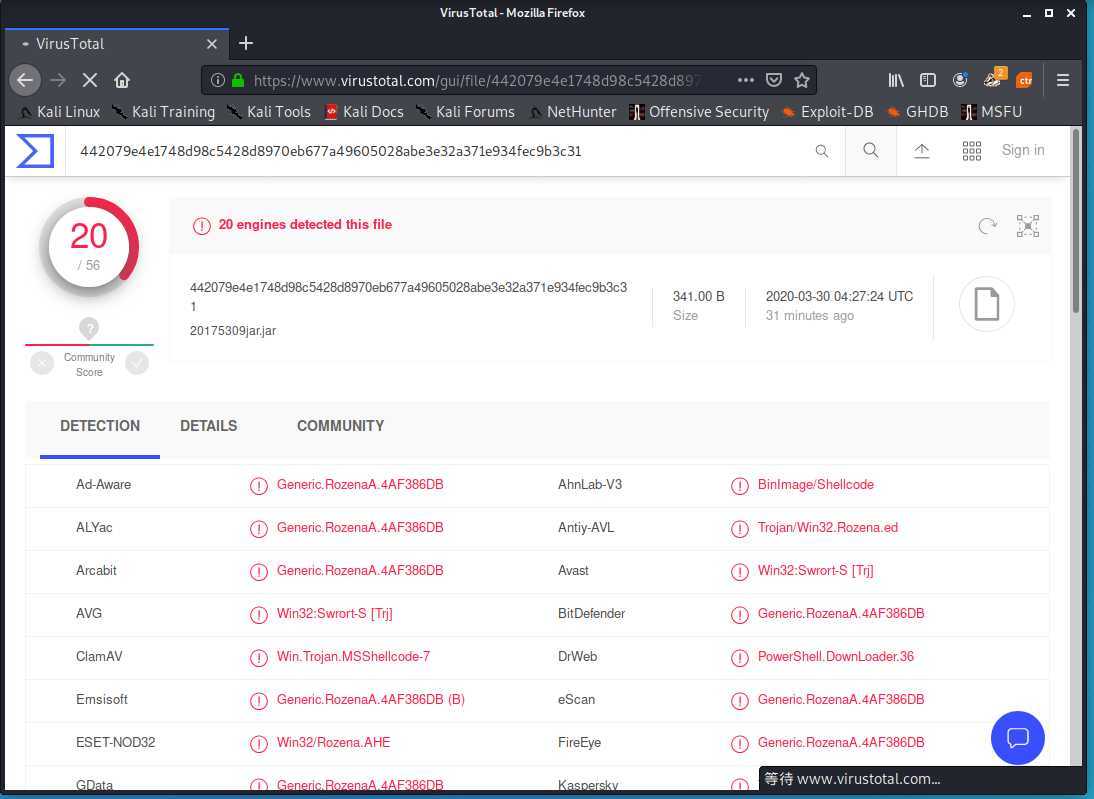This screenshot has height=799, width=1094.
Task: Click the Avast result Win32:Swrort-S [Trj]
Action: 816,571
